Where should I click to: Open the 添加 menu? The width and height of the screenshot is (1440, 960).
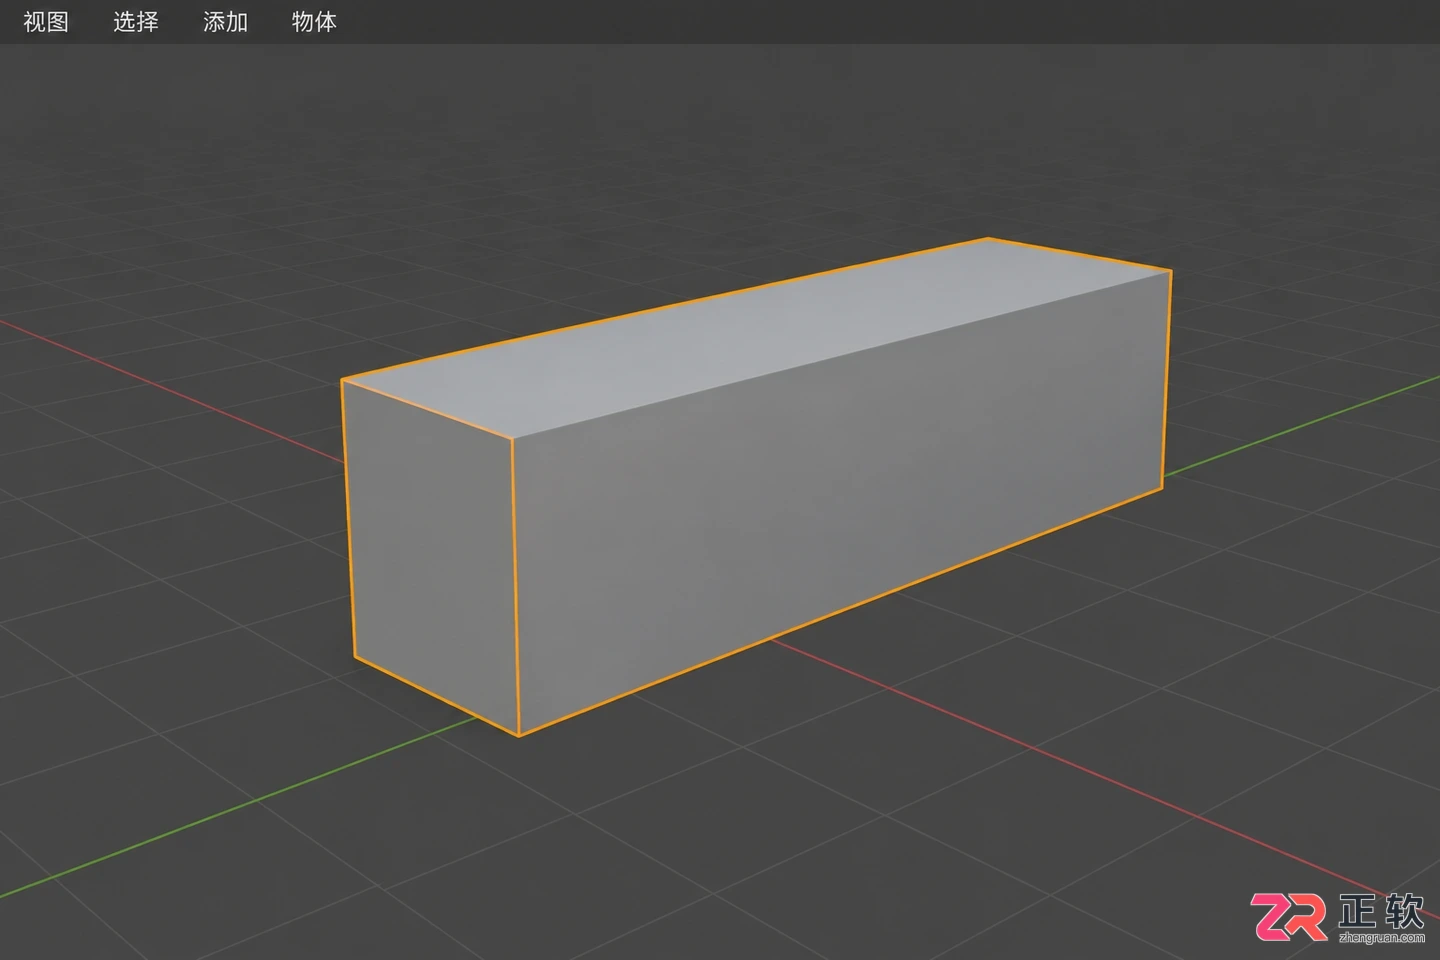(225, 22)
